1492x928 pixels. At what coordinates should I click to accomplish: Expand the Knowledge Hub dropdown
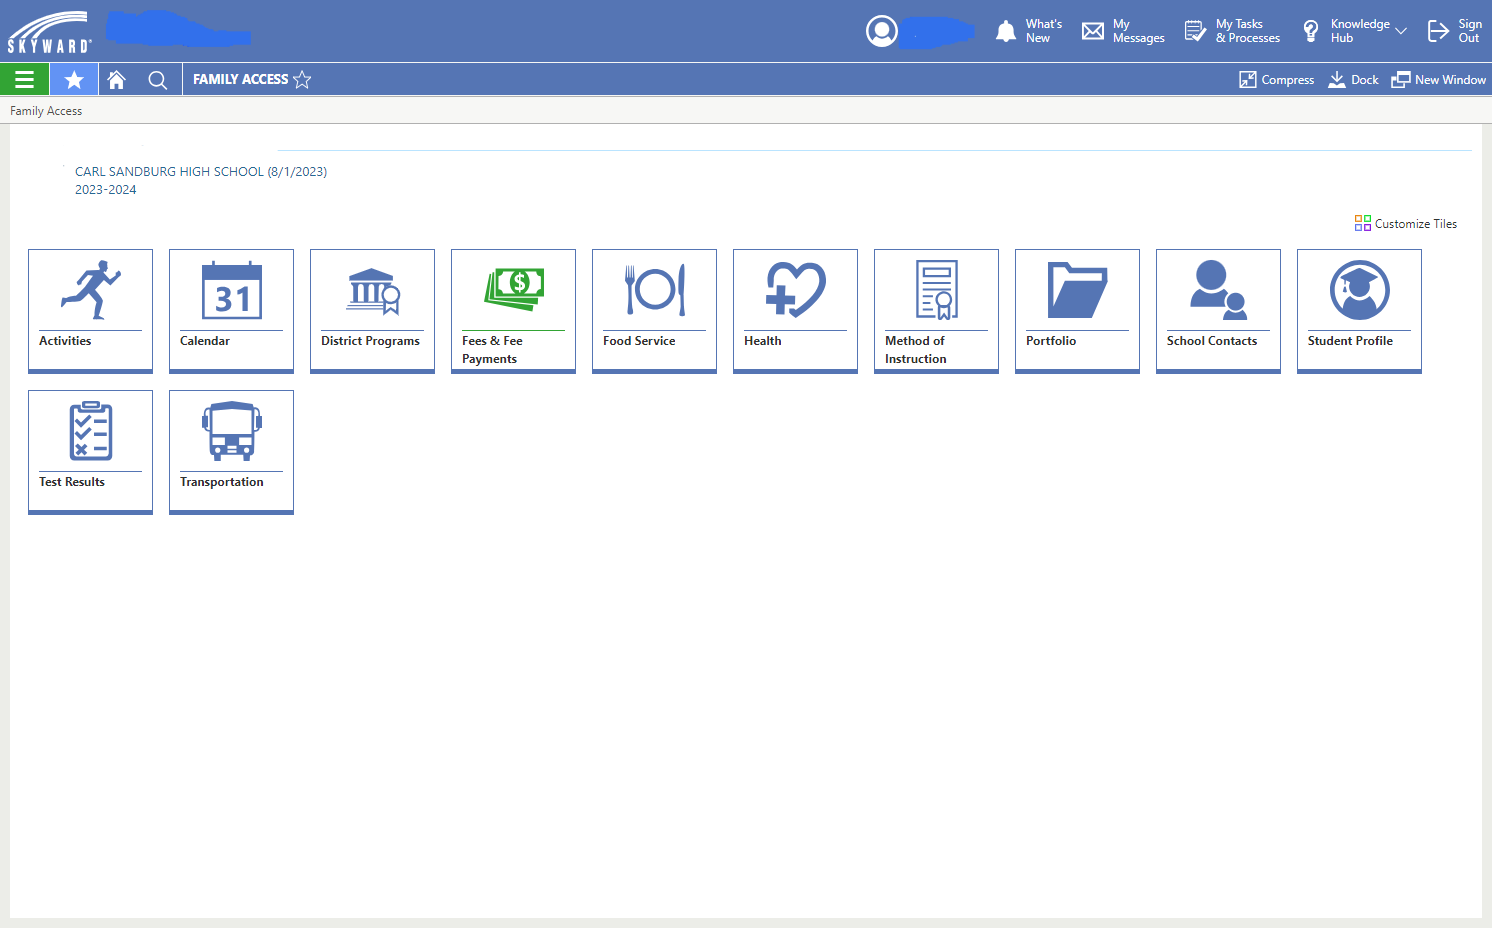(1354, 31)
